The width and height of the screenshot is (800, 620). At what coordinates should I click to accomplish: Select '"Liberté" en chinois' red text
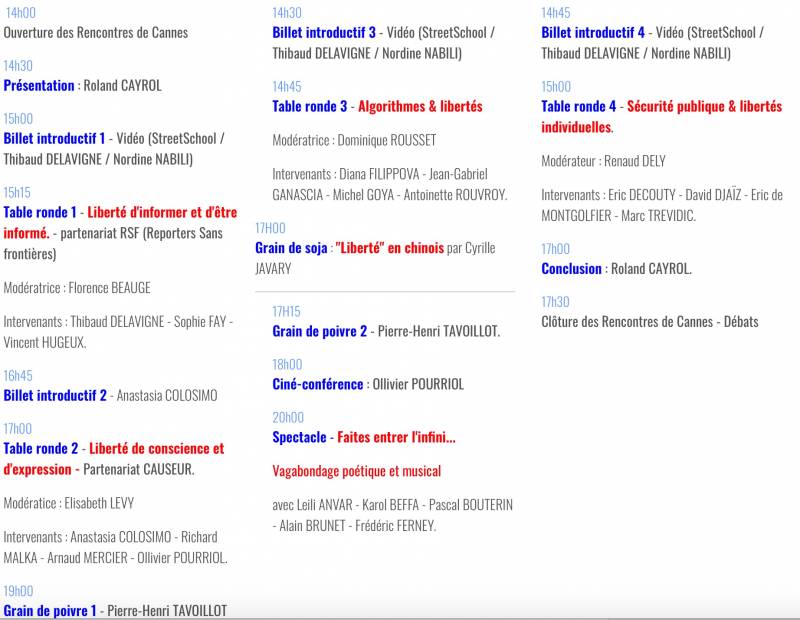click(389, 247)
